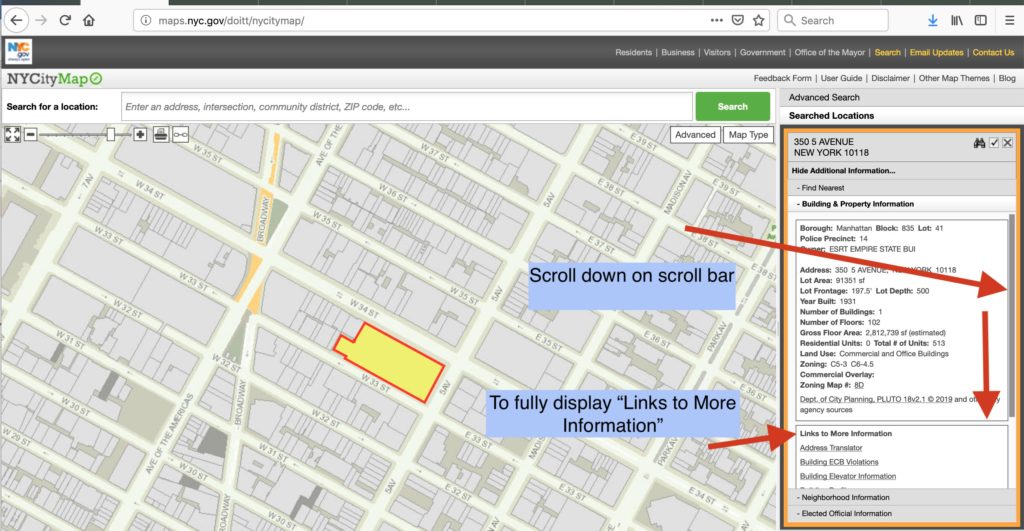Open the Firefox hamburger menu
Image resolution: width=1024 pixels, height=531 pixels.
[x=1009, y=20]
